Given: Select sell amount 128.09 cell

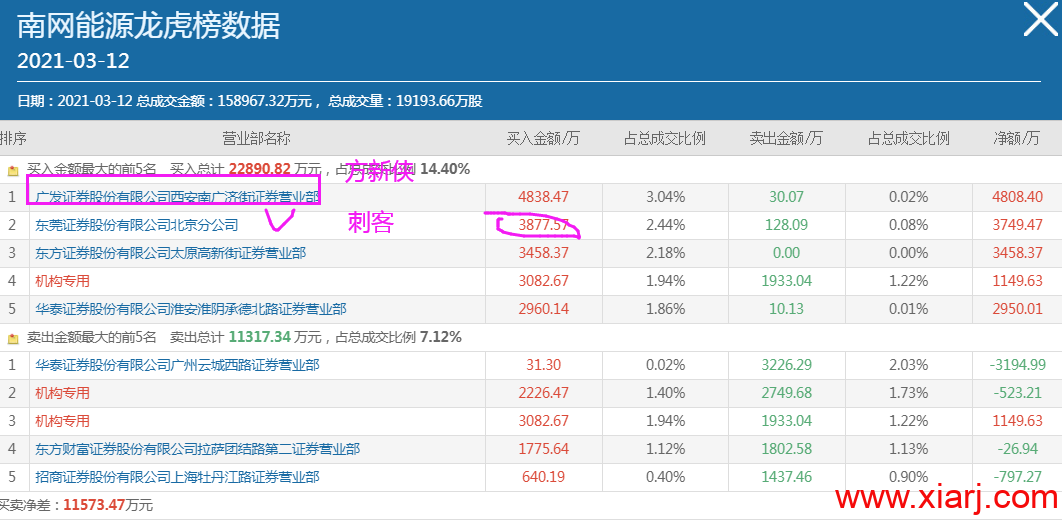Looking at the screenshot, I should point(786,225).
